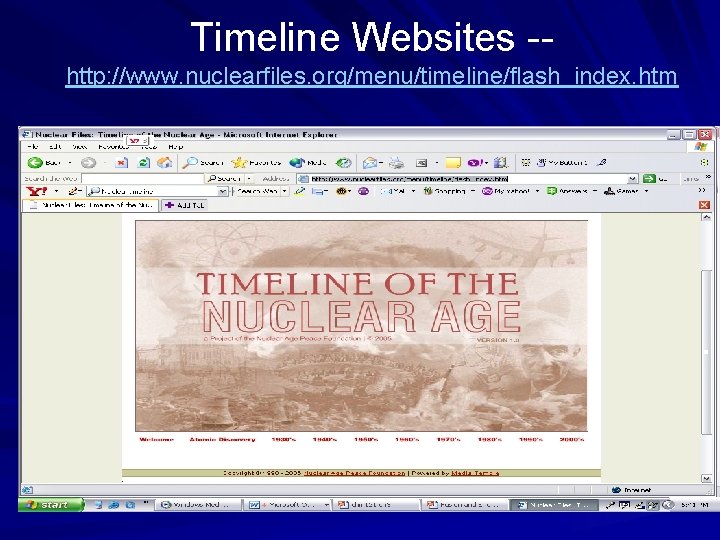Image resolution: width=720 pixels, height=540 pixels.
Task: Click the purple Yahoo Messenger icon
Action: (475, 163)
